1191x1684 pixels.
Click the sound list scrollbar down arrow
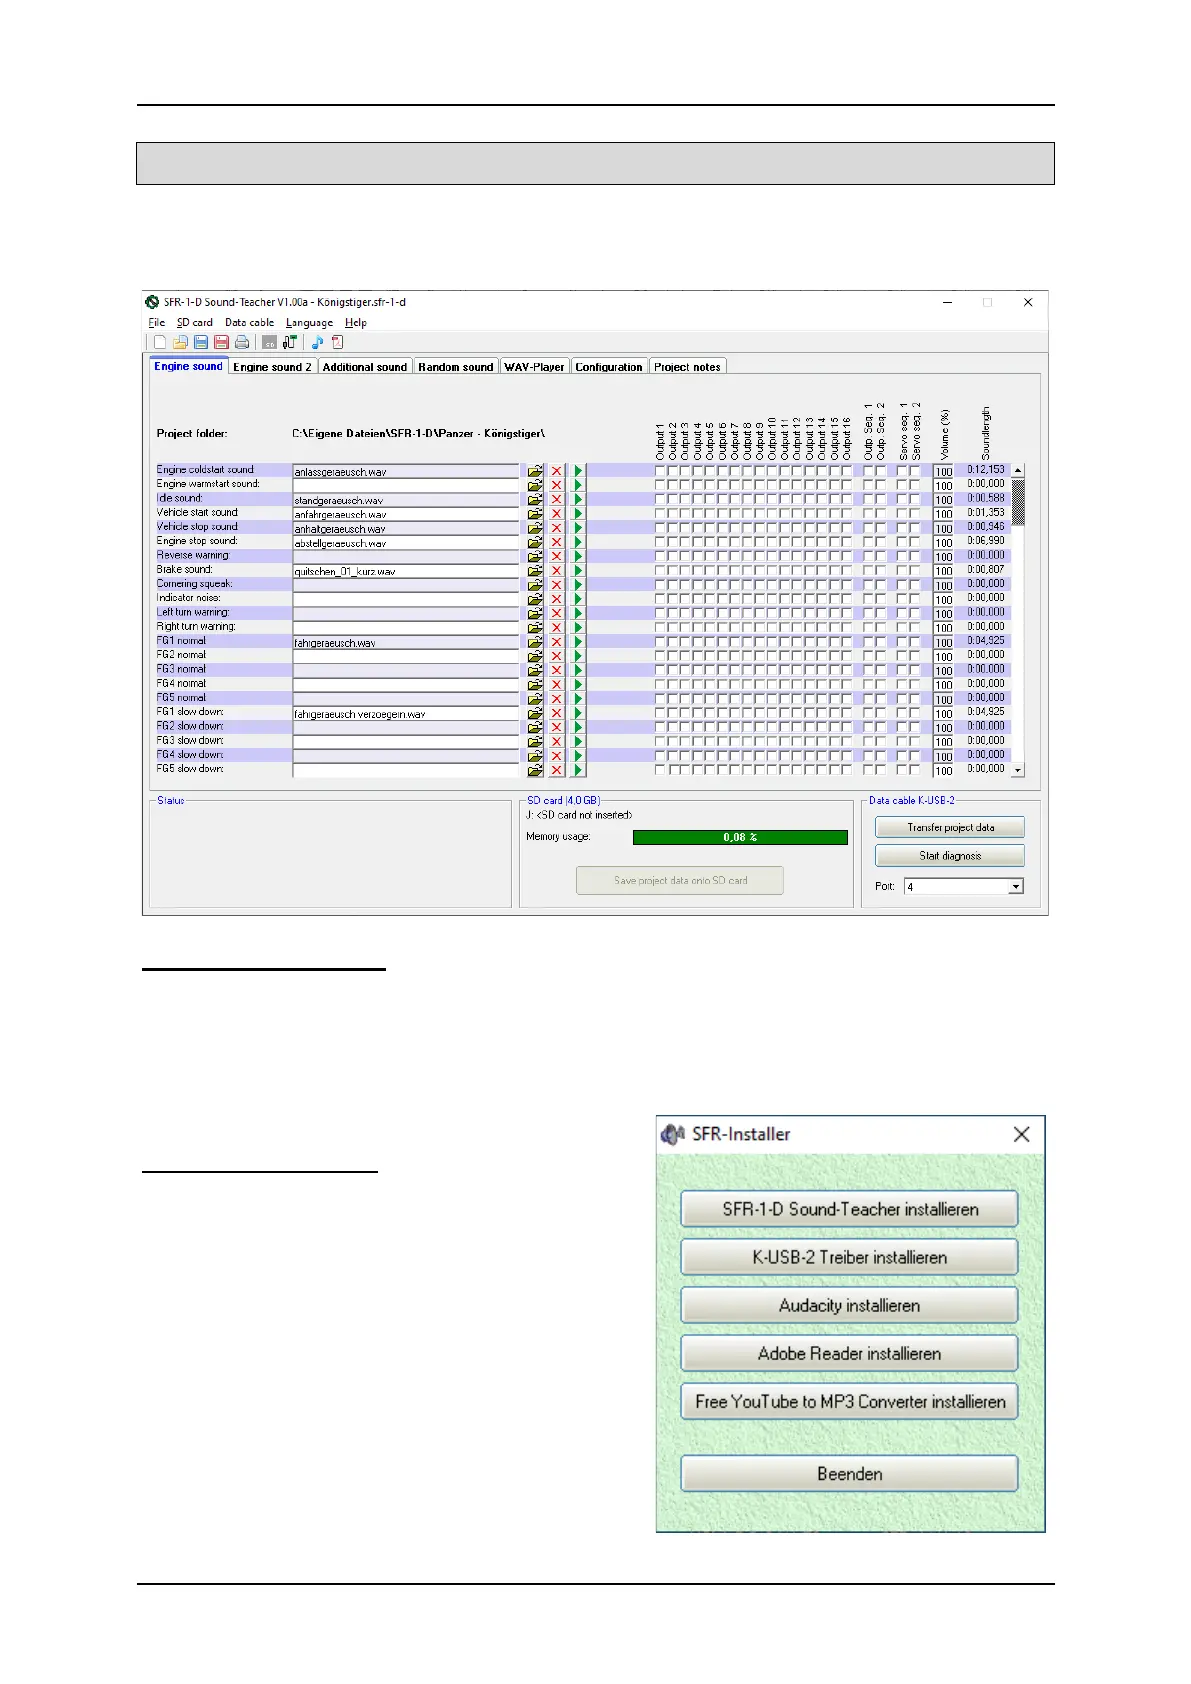(x=1018, y=770)
